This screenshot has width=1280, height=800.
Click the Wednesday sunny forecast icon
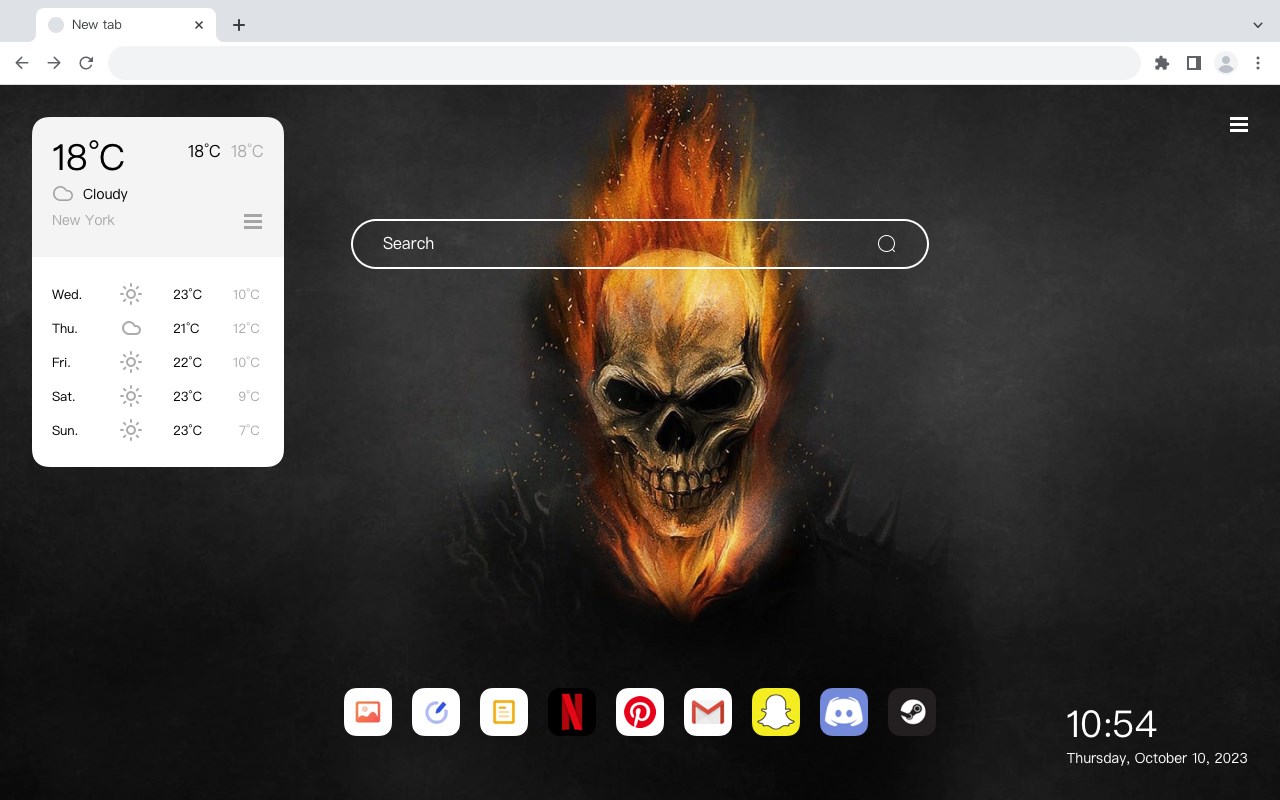(x=131, y=294)
